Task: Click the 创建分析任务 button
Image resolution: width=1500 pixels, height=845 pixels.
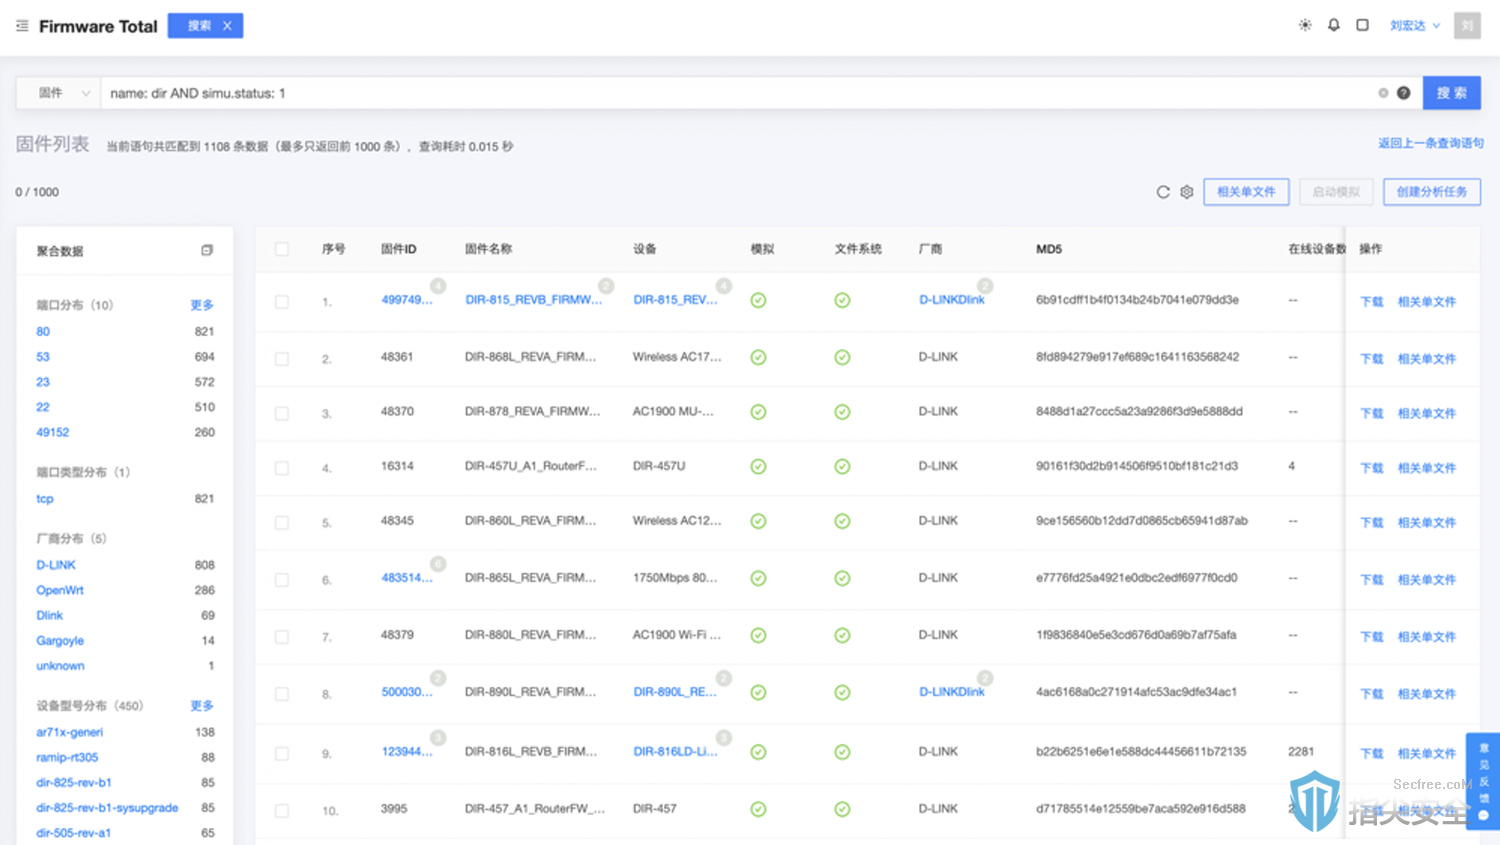Action: point(1432,192)
